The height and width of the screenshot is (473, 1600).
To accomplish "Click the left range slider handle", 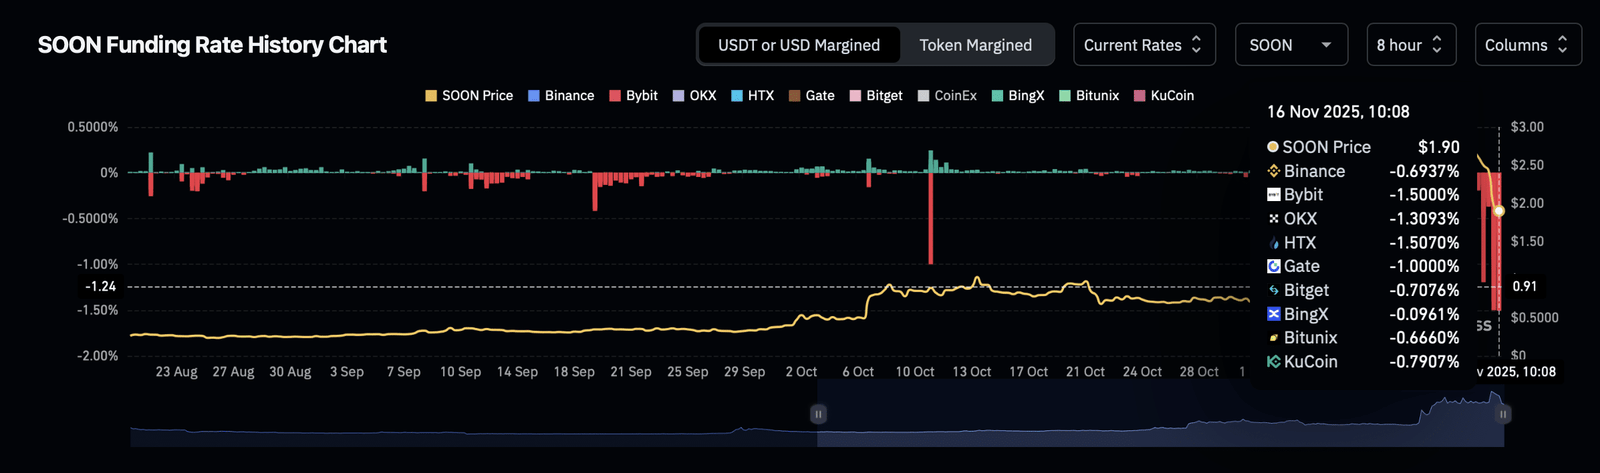I will coord(818,414).
